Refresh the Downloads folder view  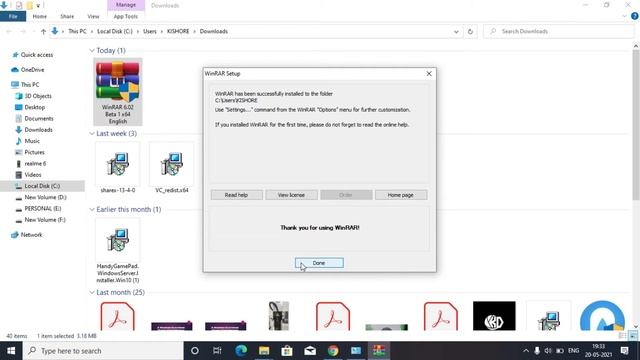pyautogui.click(x=470, y=31)
